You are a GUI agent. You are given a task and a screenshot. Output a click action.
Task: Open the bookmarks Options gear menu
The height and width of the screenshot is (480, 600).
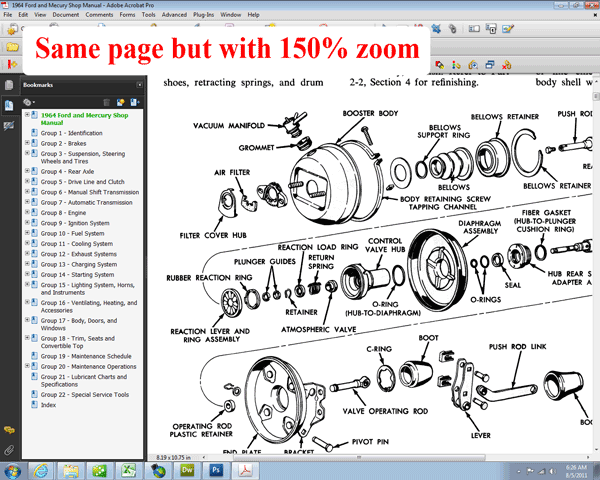[x=29, y=102]
